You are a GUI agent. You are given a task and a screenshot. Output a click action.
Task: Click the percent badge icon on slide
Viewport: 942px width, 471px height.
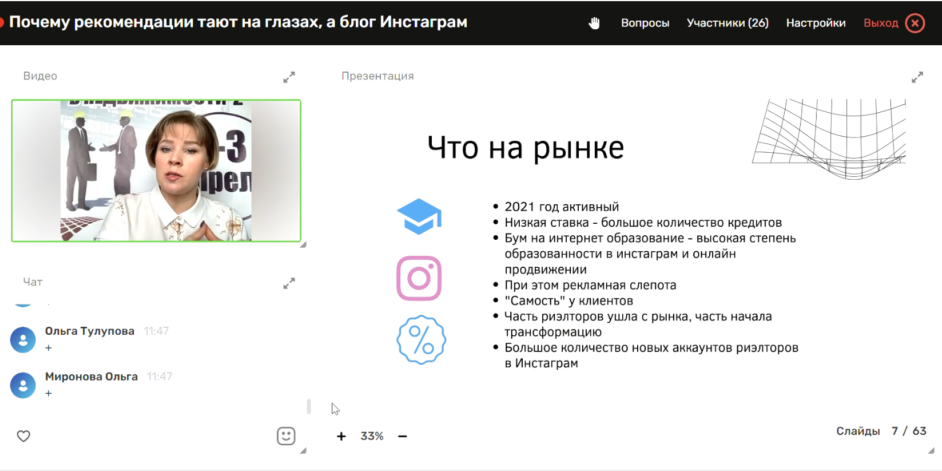419,340
